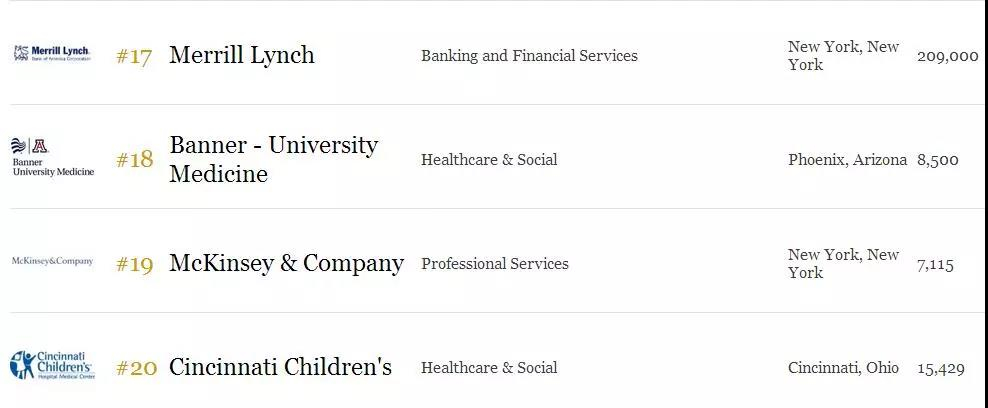
Task: Open the Merrill Lynch company name link
Action: click(x=242, y=55)
